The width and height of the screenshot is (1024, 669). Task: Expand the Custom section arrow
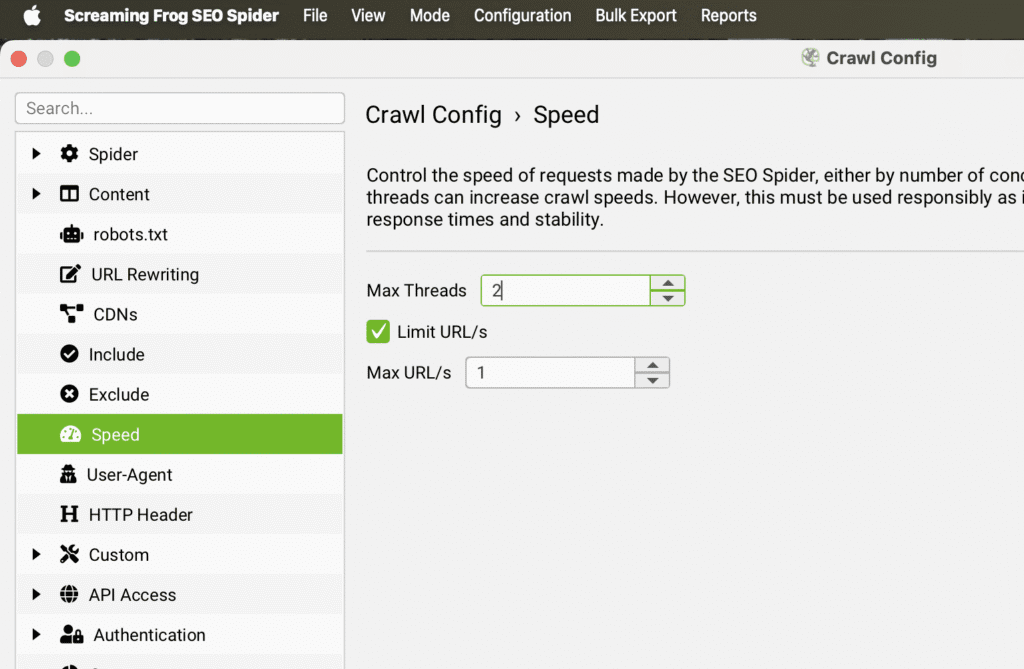pyautogui.click(x=37, y=554)
